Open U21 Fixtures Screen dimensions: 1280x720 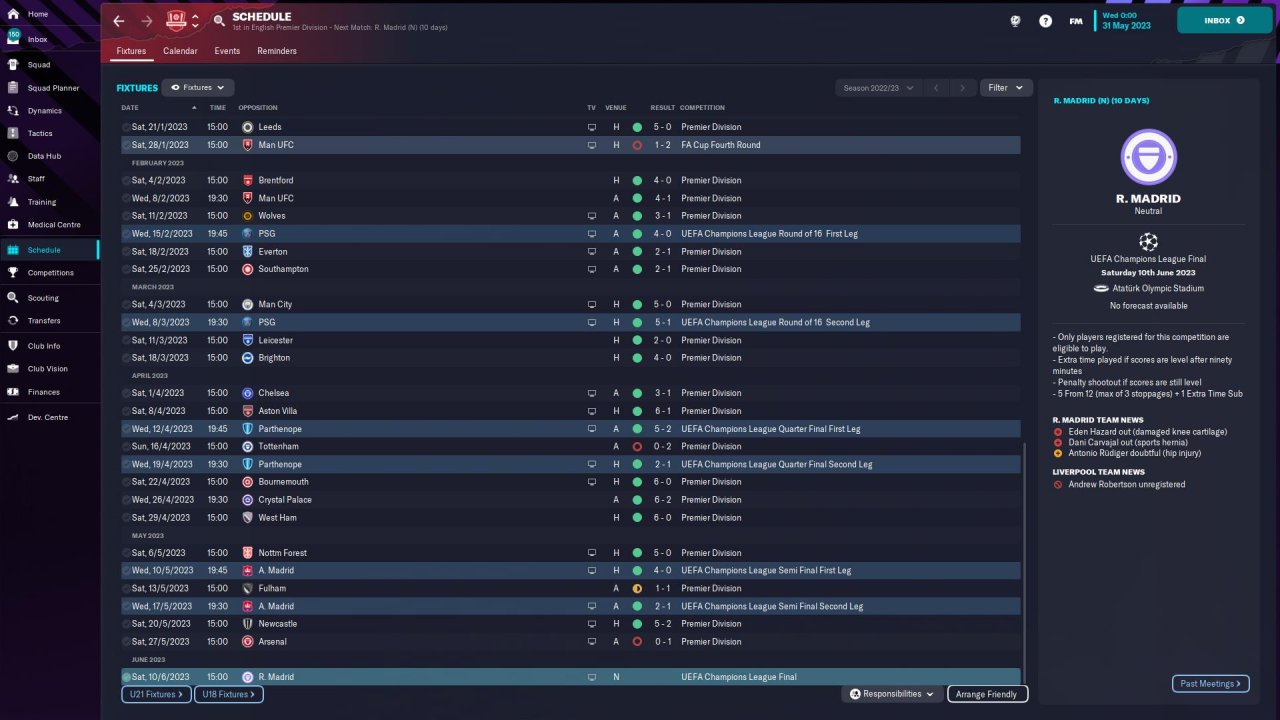coord(156,694)
